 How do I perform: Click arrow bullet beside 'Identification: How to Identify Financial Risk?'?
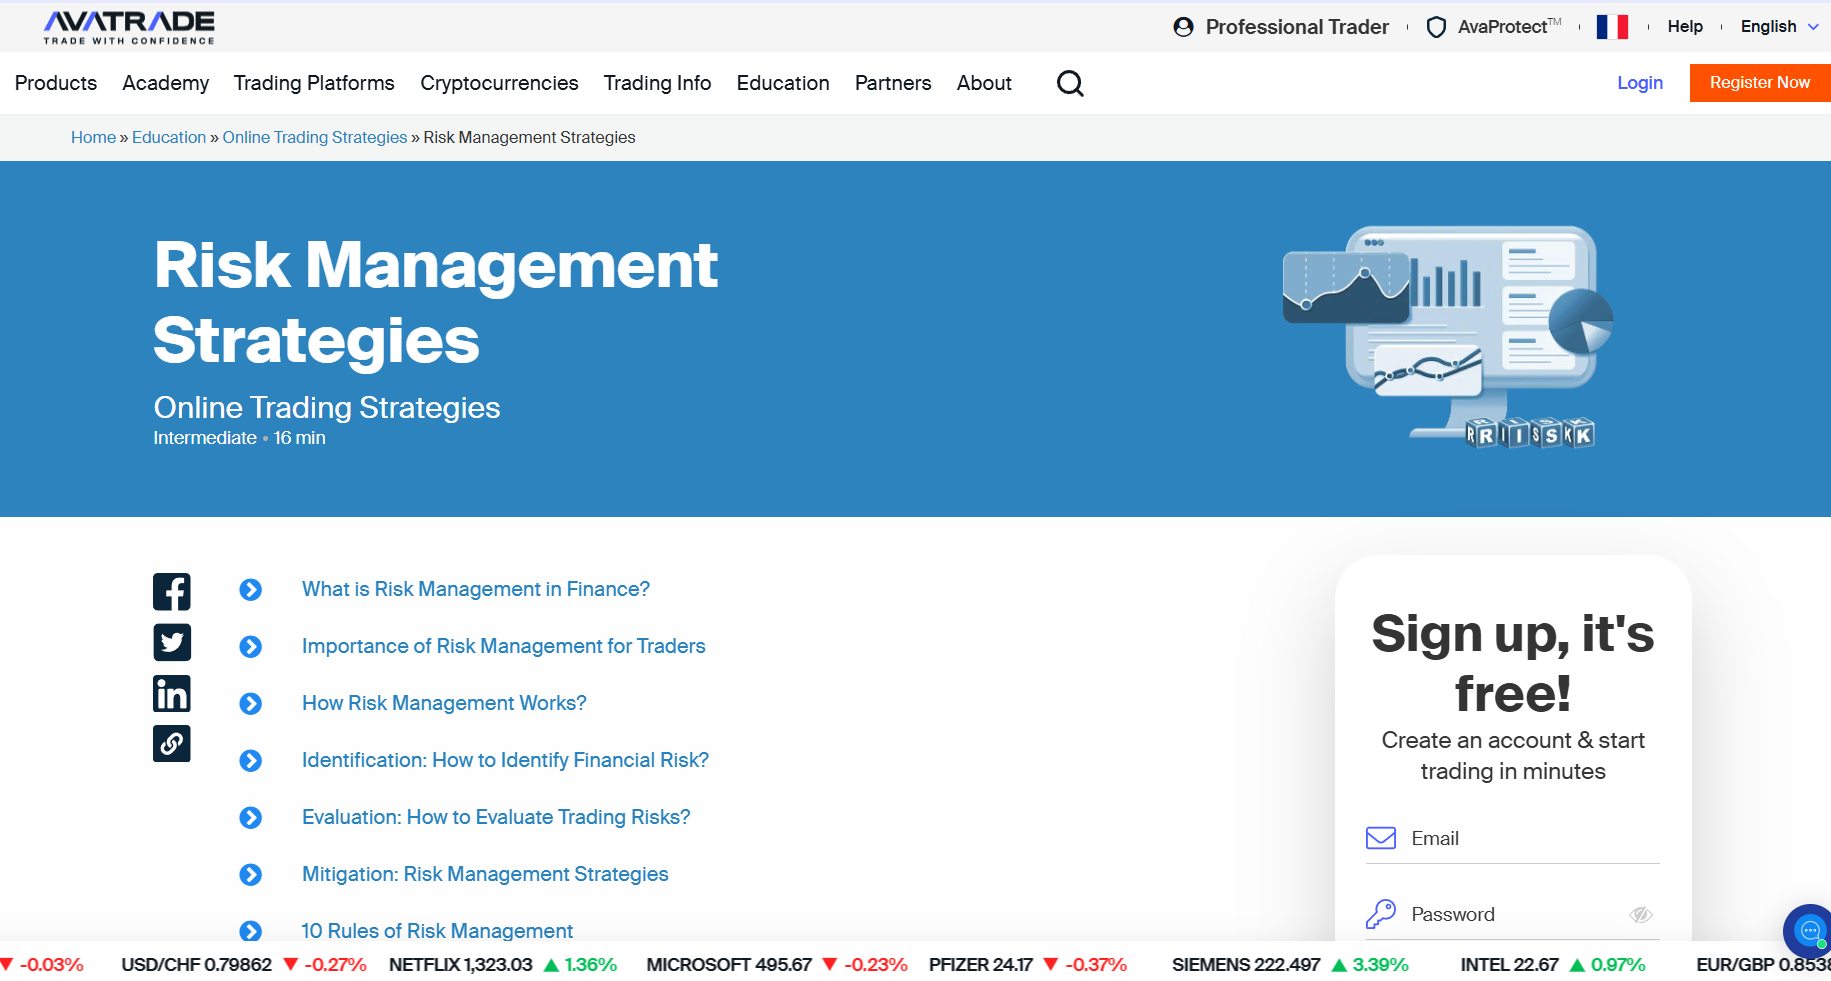[x=251, y=761]
